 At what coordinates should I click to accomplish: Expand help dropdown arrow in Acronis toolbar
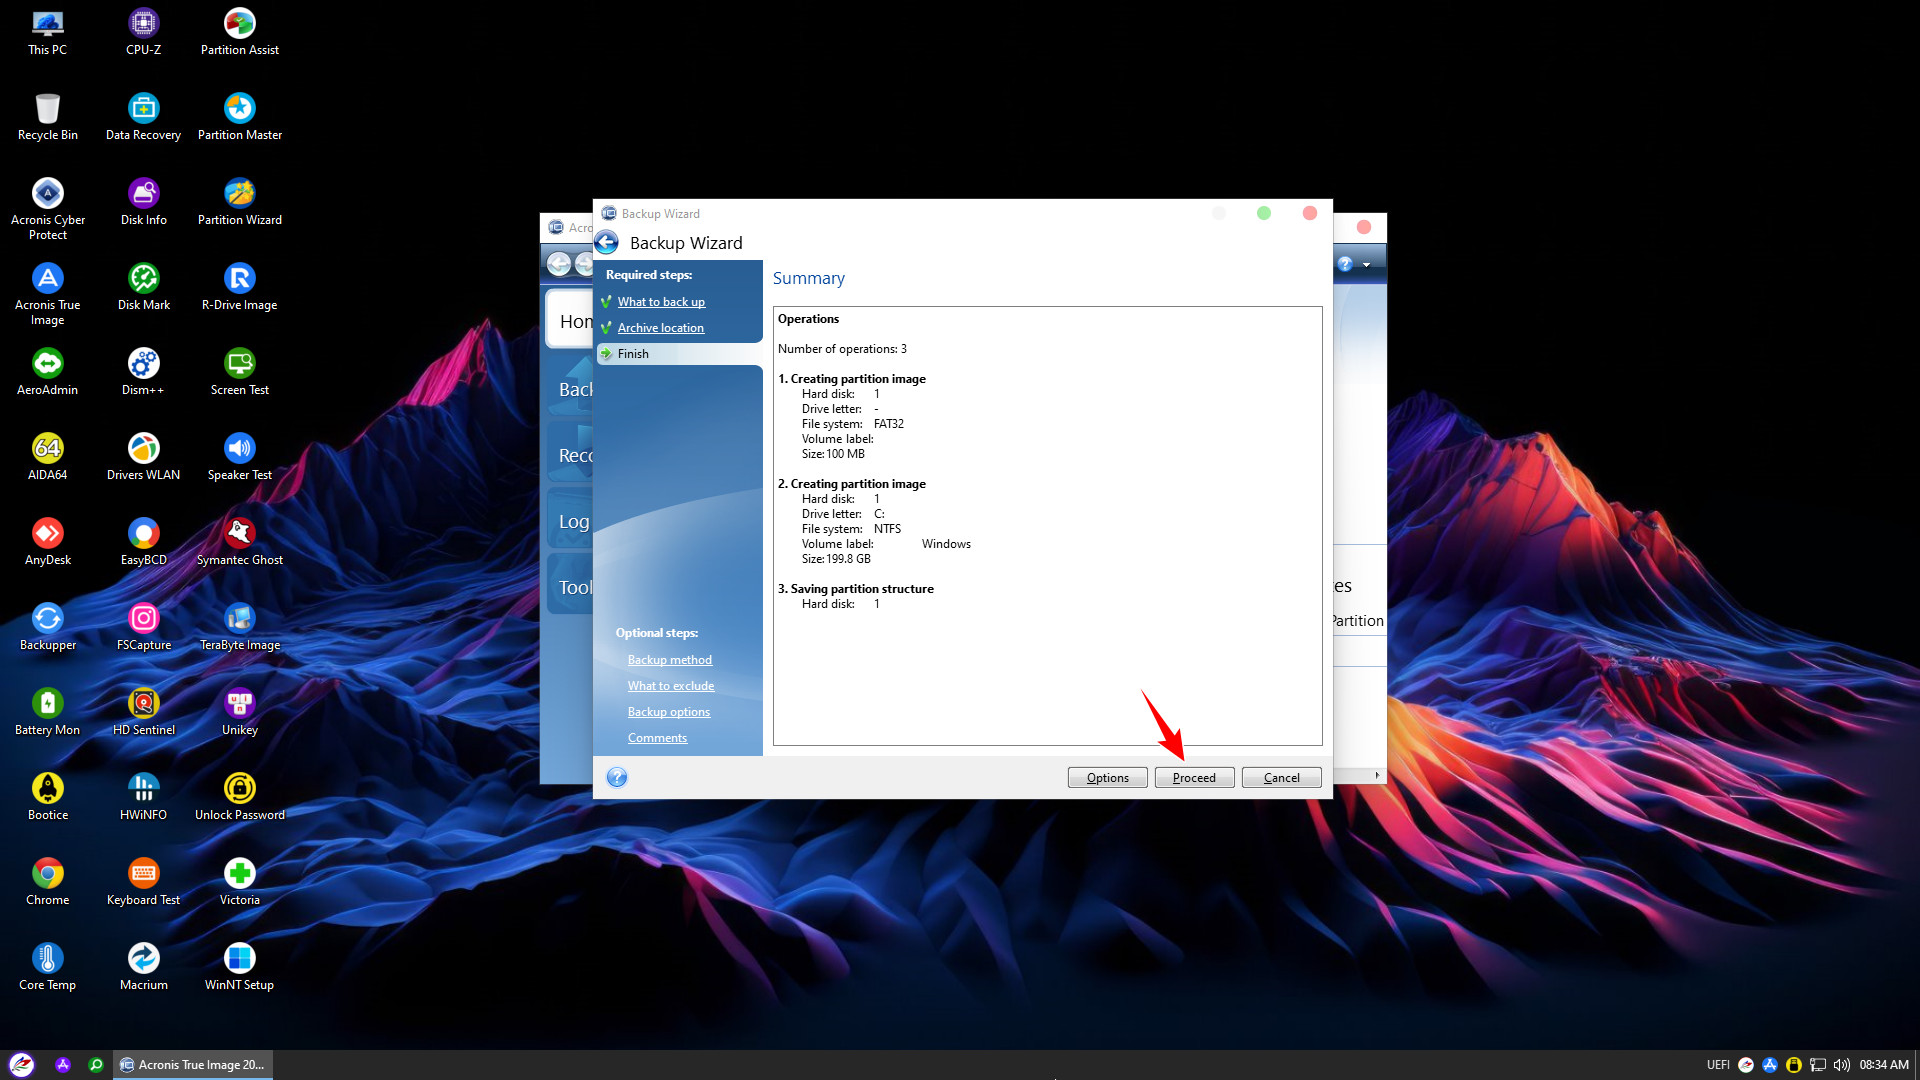click(x=1366, y=265)
